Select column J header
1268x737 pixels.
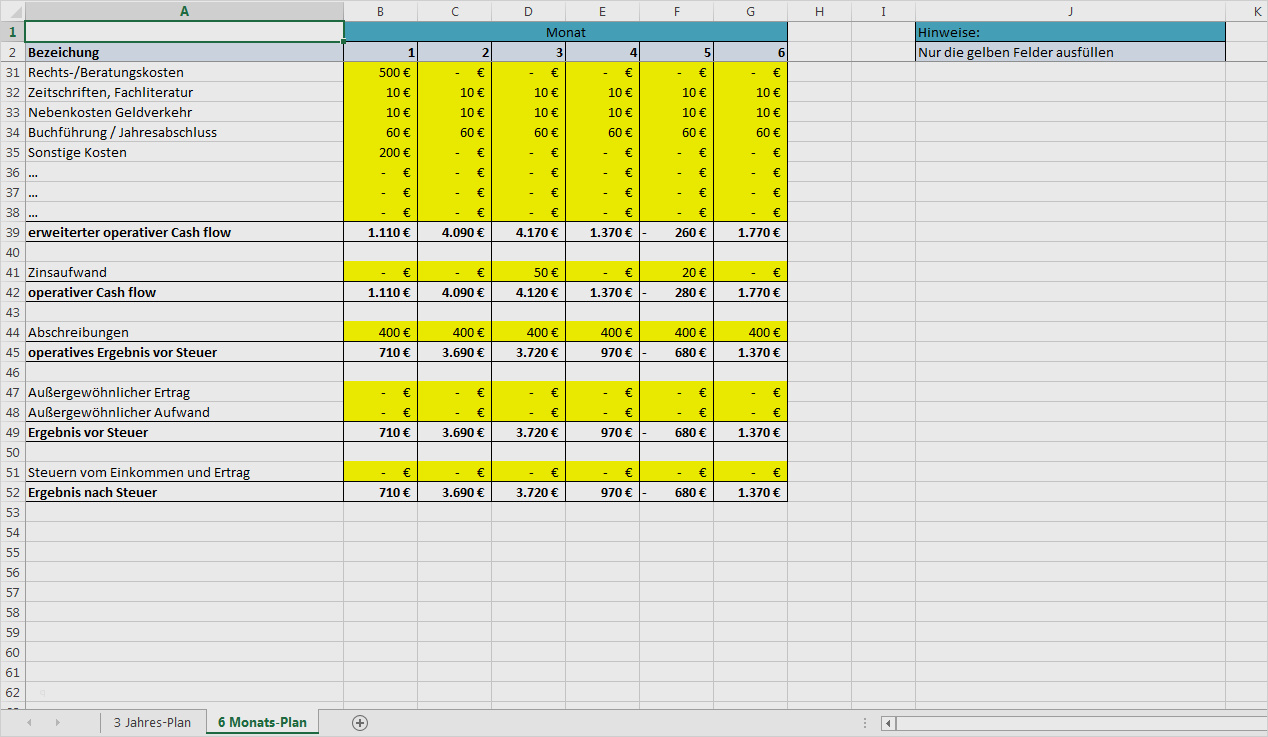coord(1070,11)
